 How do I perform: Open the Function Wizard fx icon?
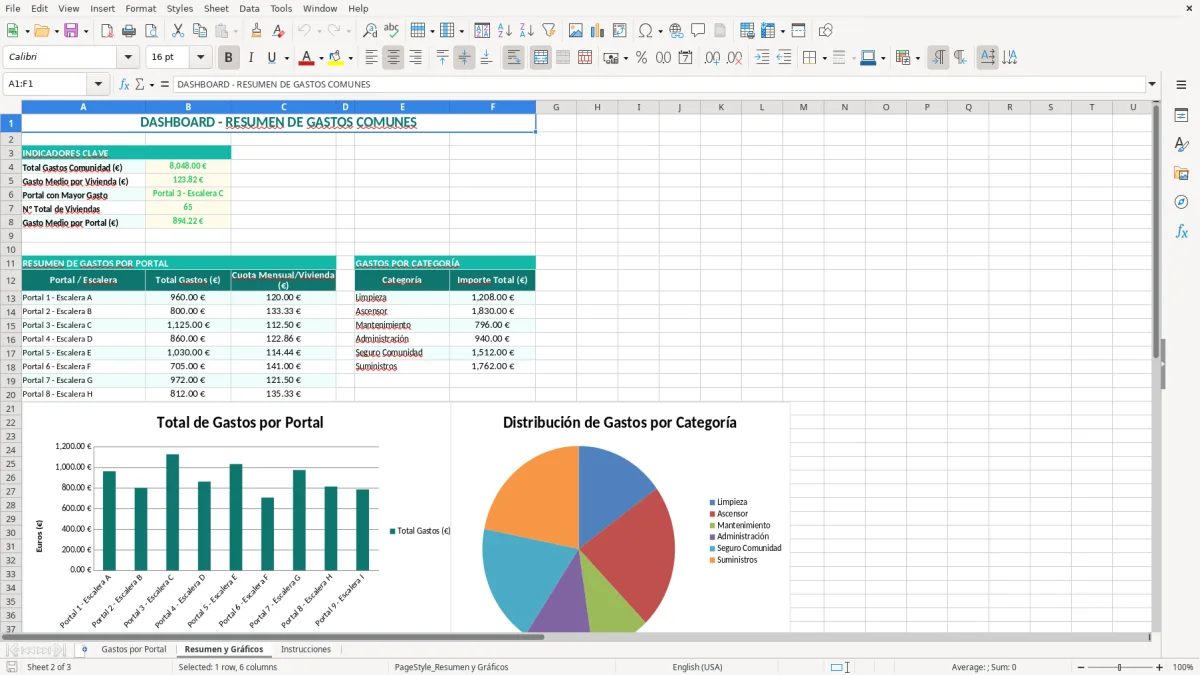[124, 84]
